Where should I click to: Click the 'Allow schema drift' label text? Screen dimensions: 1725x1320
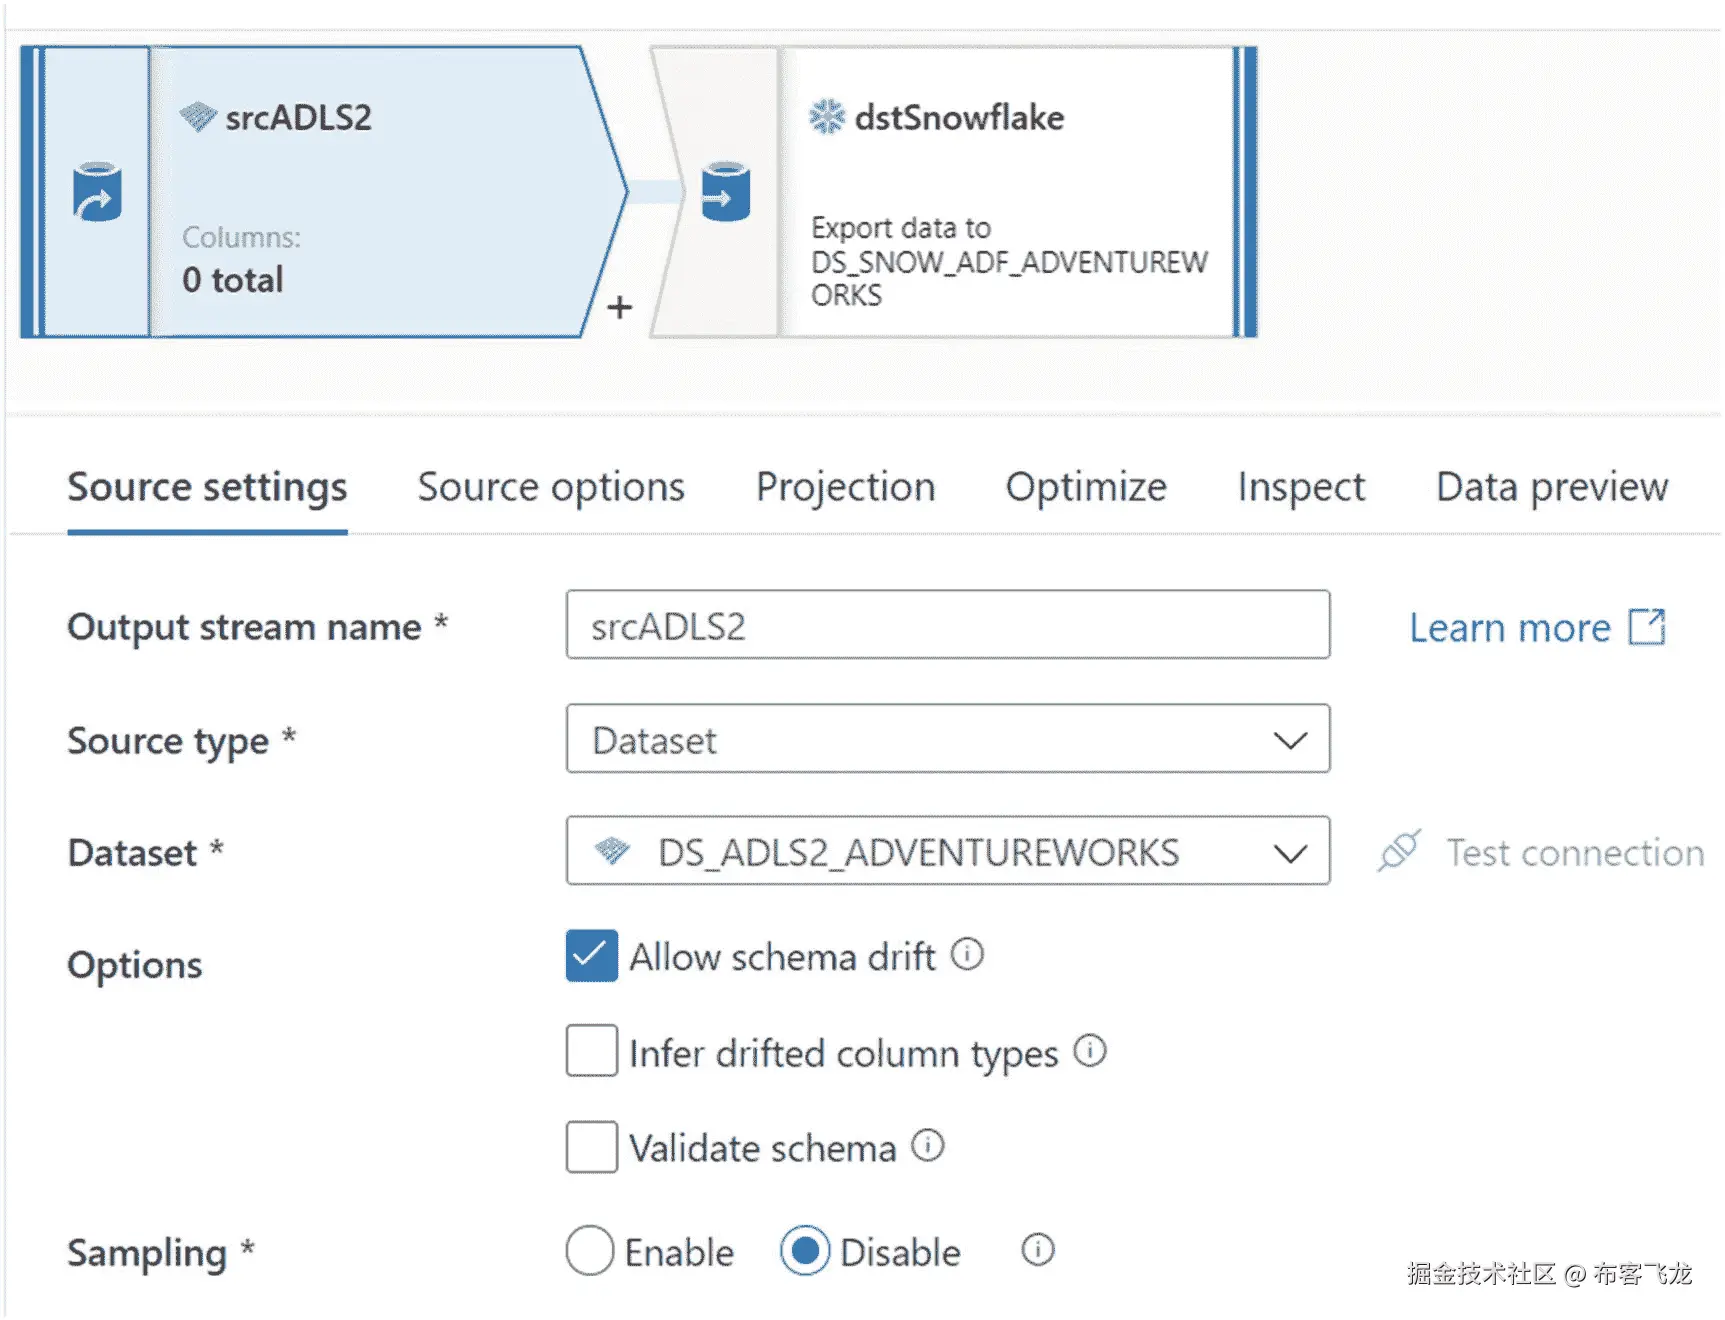(x=783, y=957)
